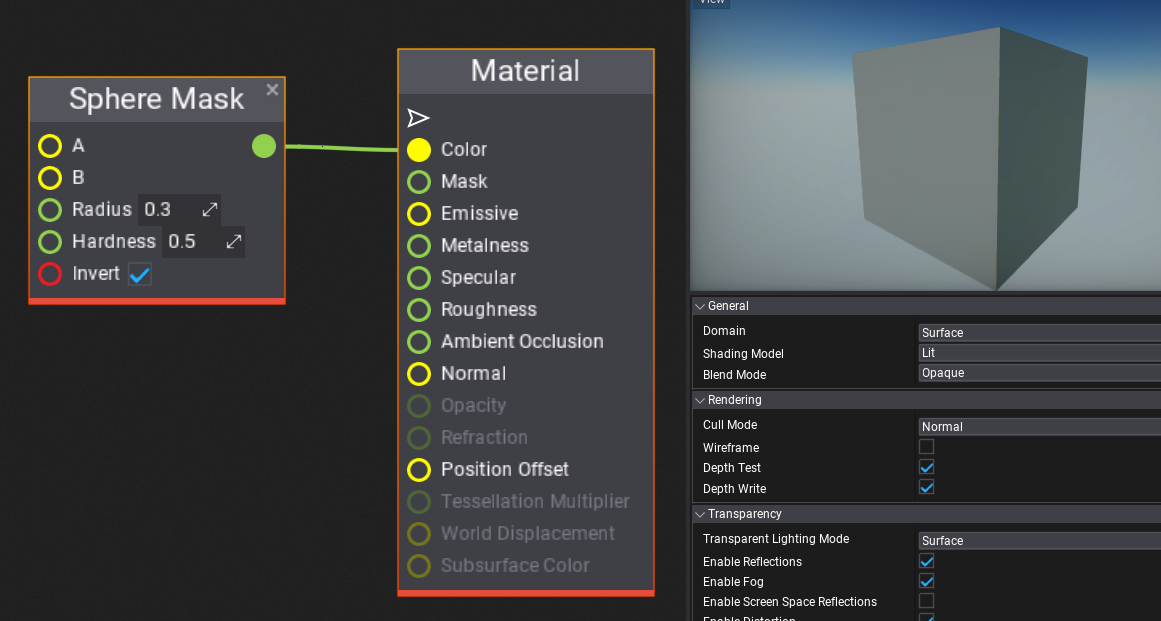Click the Metalness input pin
The height and width of the screenshot is (621, 1161).
(418, 245)
